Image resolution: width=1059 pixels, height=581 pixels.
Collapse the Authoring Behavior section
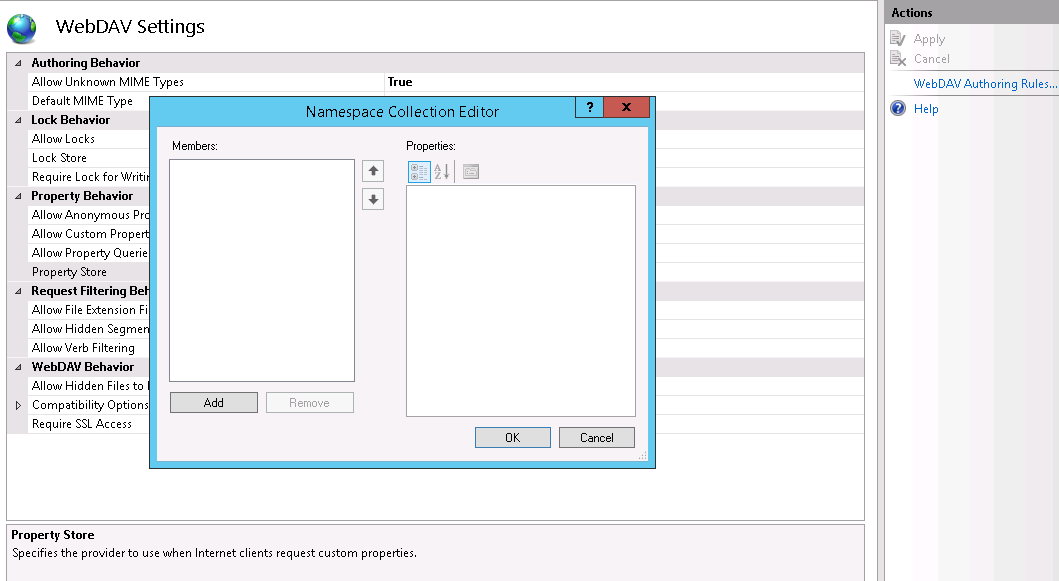pyautogui.click(x=18, y=63)
